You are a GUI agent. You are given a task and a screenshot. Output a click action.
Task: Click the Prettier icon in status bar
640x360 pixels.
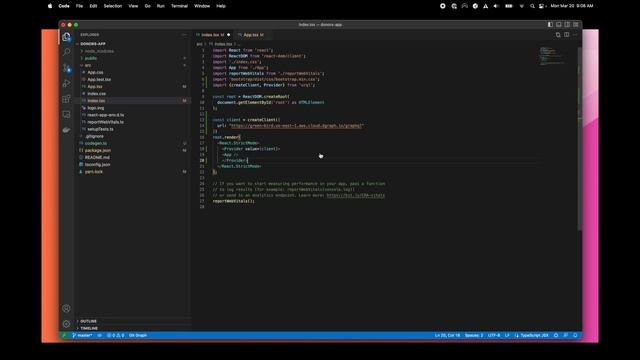pyautogui.click(x=556, y=336)
